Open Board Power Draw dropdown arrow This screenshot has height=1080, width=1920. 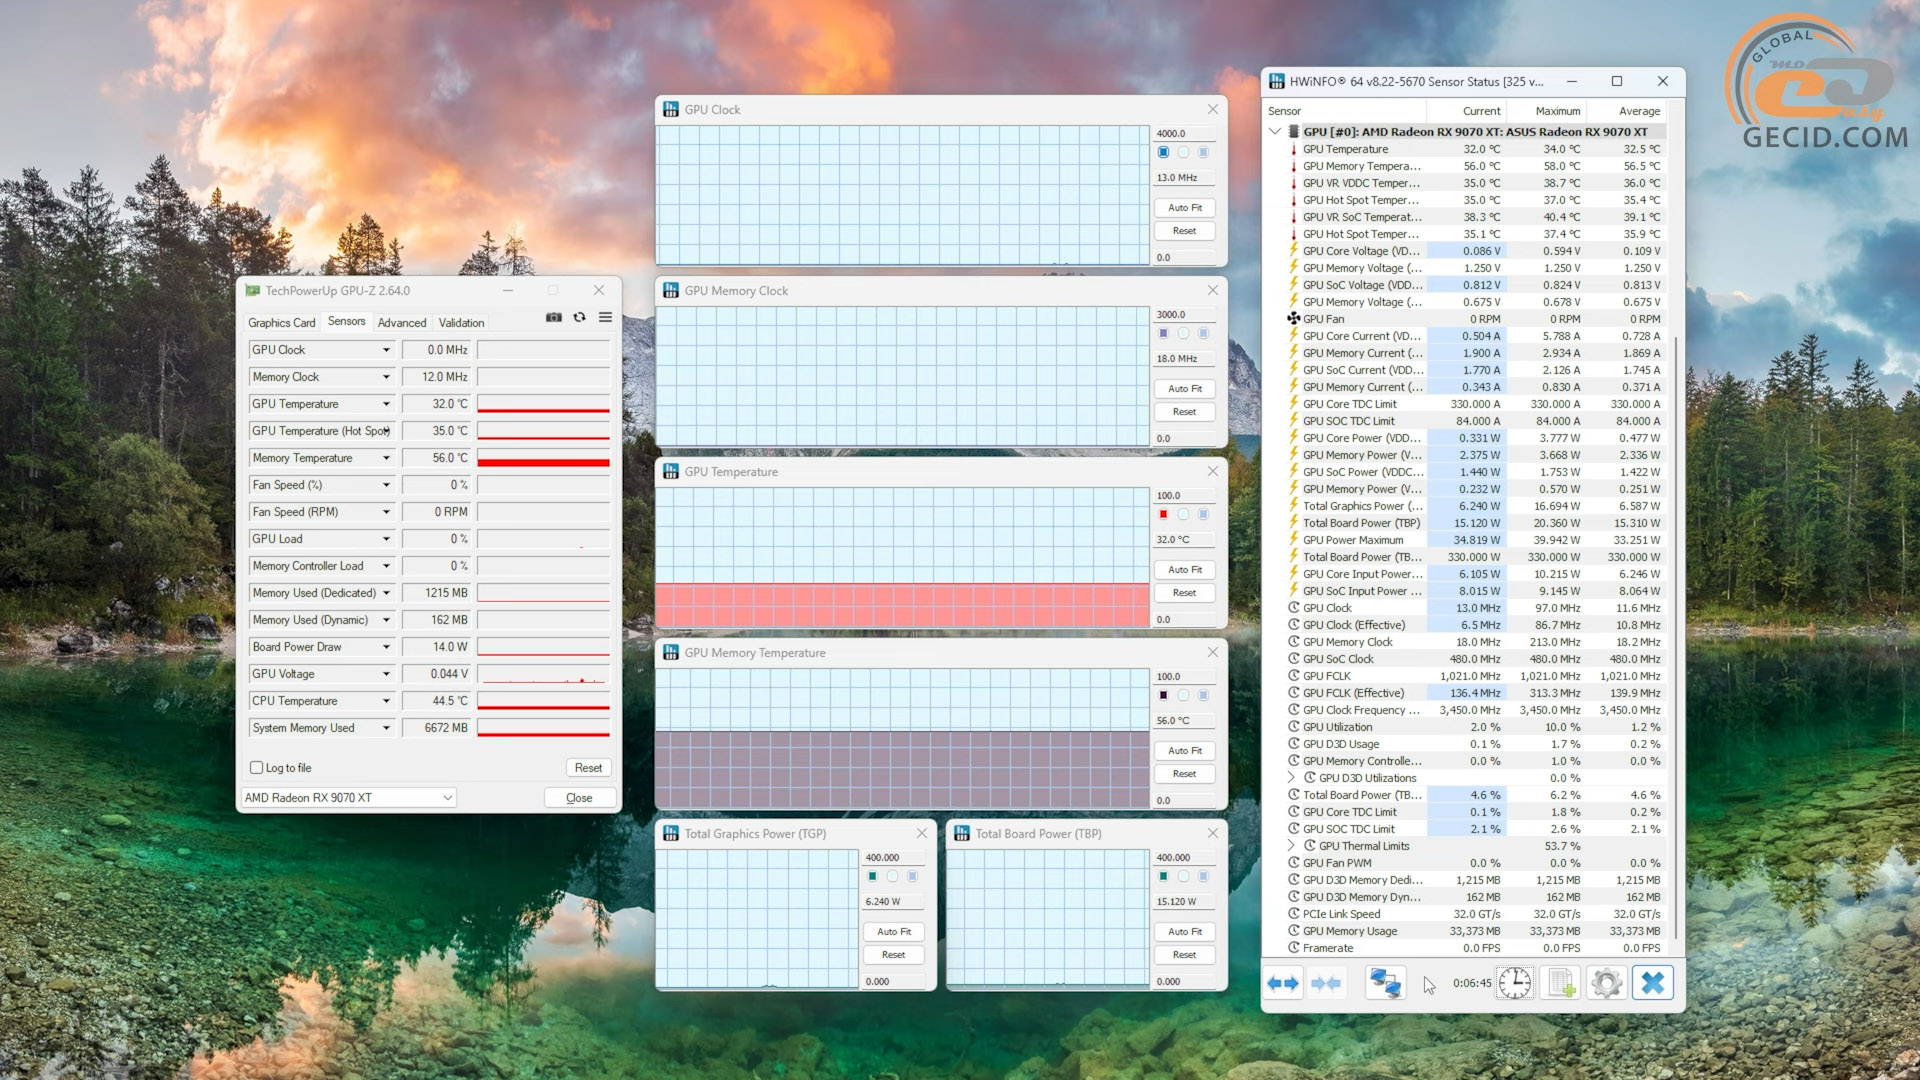click(386, 647)
